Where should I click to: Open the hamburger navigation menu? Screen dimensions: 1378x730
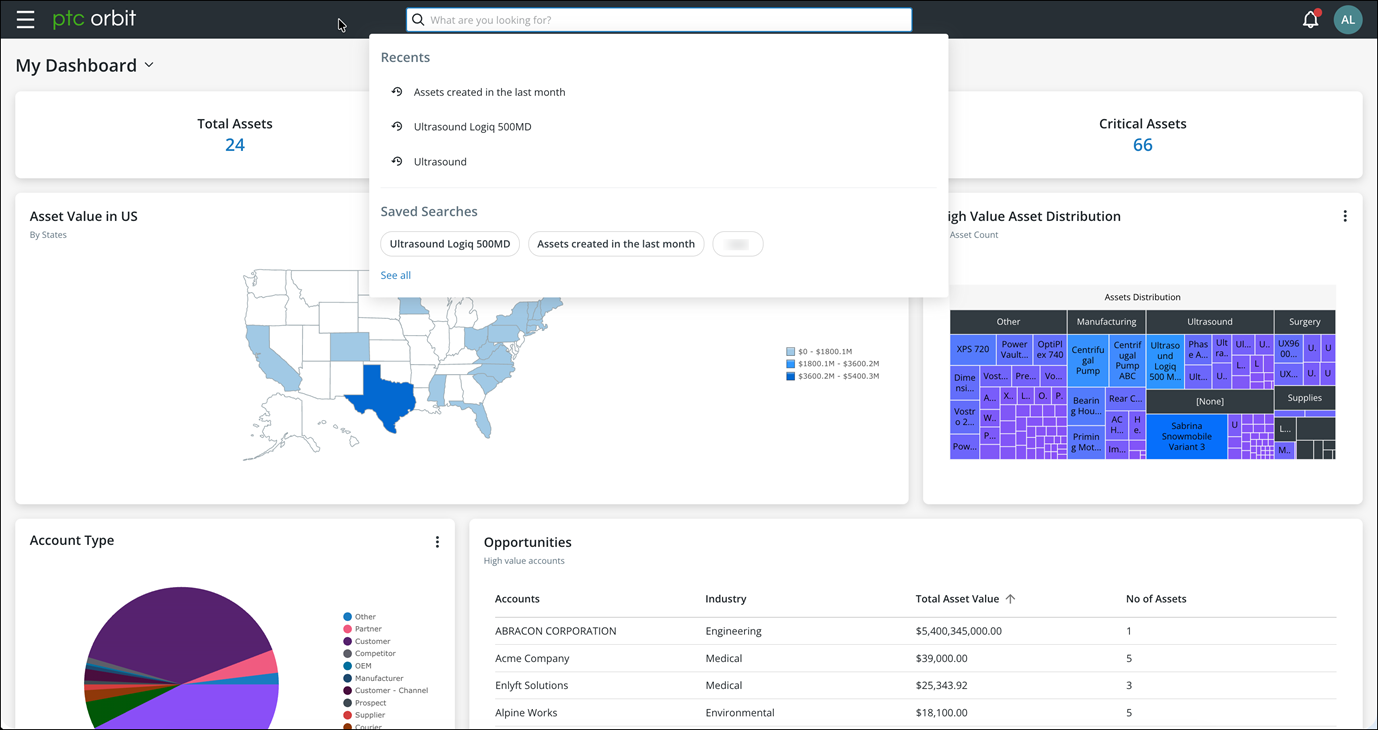25,19
